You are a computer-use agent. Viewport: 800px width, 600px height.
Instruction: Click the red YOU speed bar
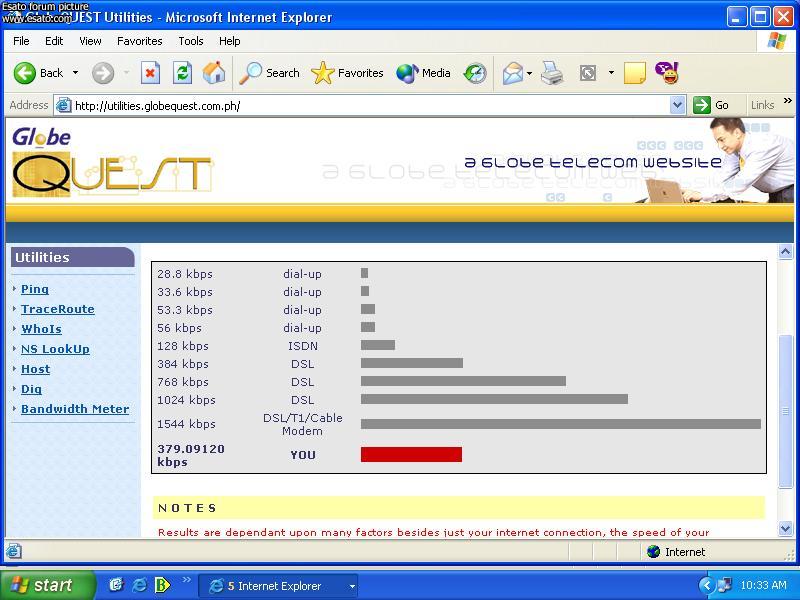coord(411,455)
